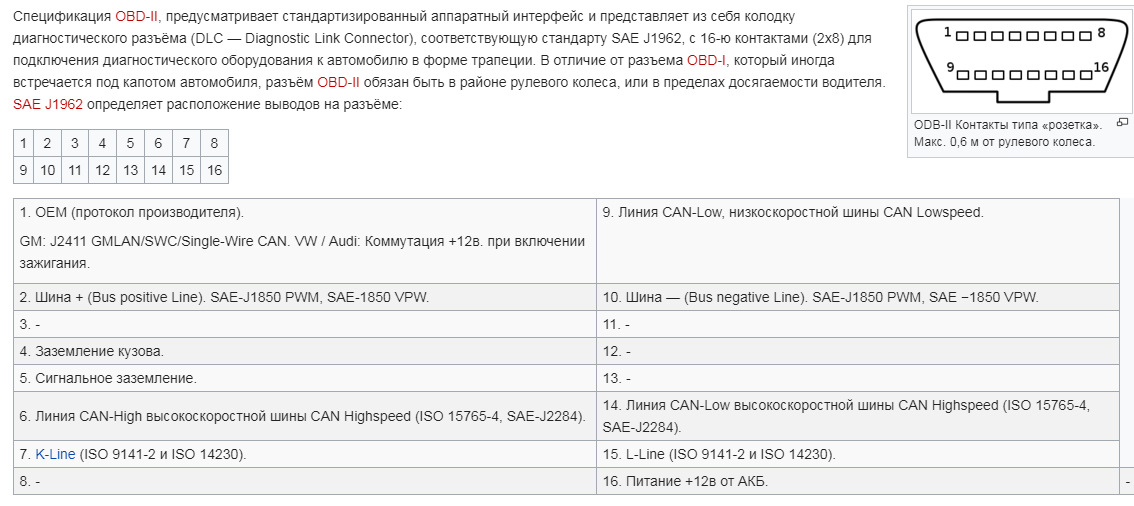Image resolution: width=1134 pixels, height=506 pixels.
Task: Open the OBD-II link after "Спецификация"
Action: (137, 18)
